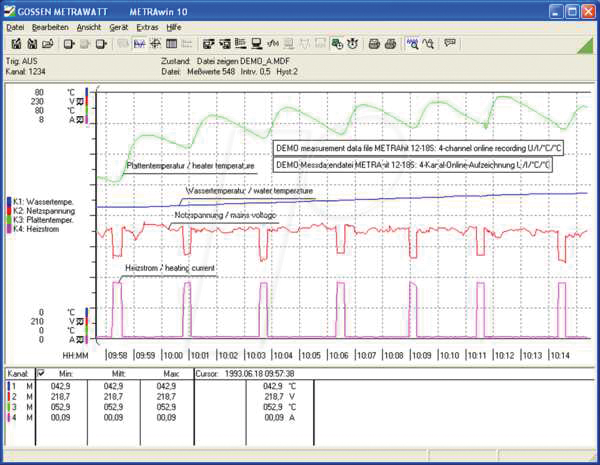Toggle the checkbox next to 230 V scale
This screenshot has height=465, width=600.
click(81, 101)
